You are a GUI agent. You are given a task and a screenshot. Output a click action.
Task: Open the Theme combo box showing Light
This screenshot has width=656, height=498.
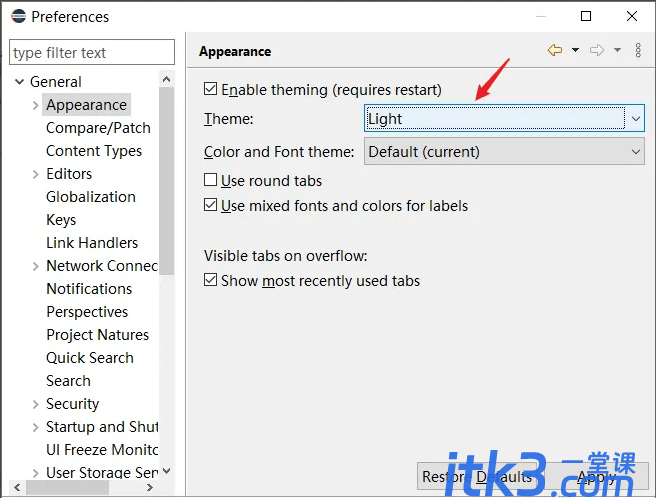click(504, 118)
